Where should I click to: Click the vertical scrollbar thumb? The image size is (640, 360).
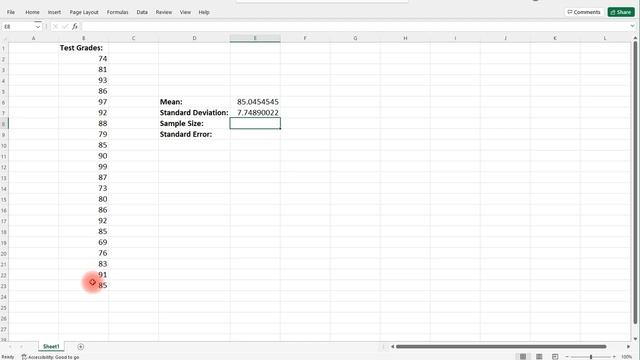[636, 182]
